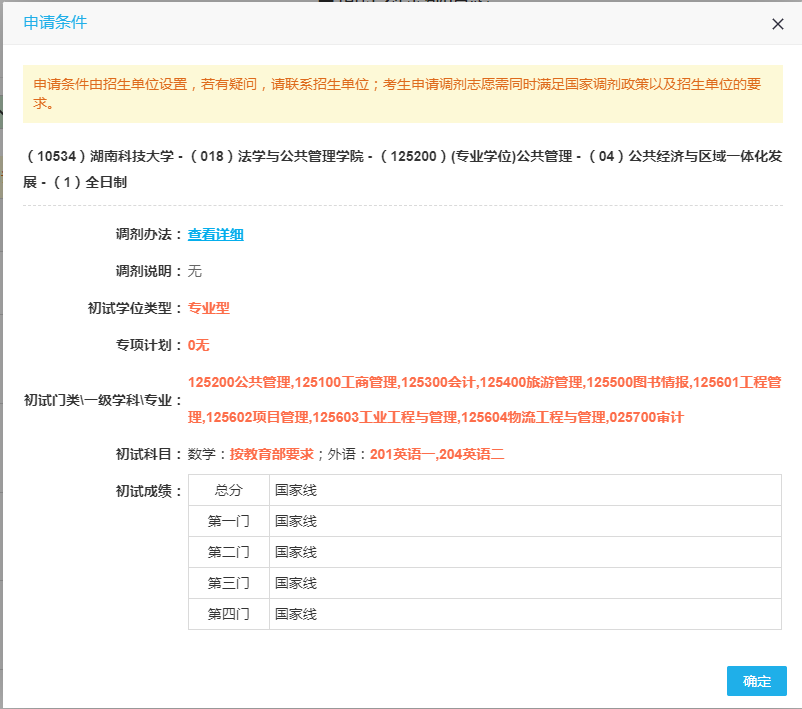
Task: Click the 按教育部要求 math requirement text
Action: click(x=271, y=454)
